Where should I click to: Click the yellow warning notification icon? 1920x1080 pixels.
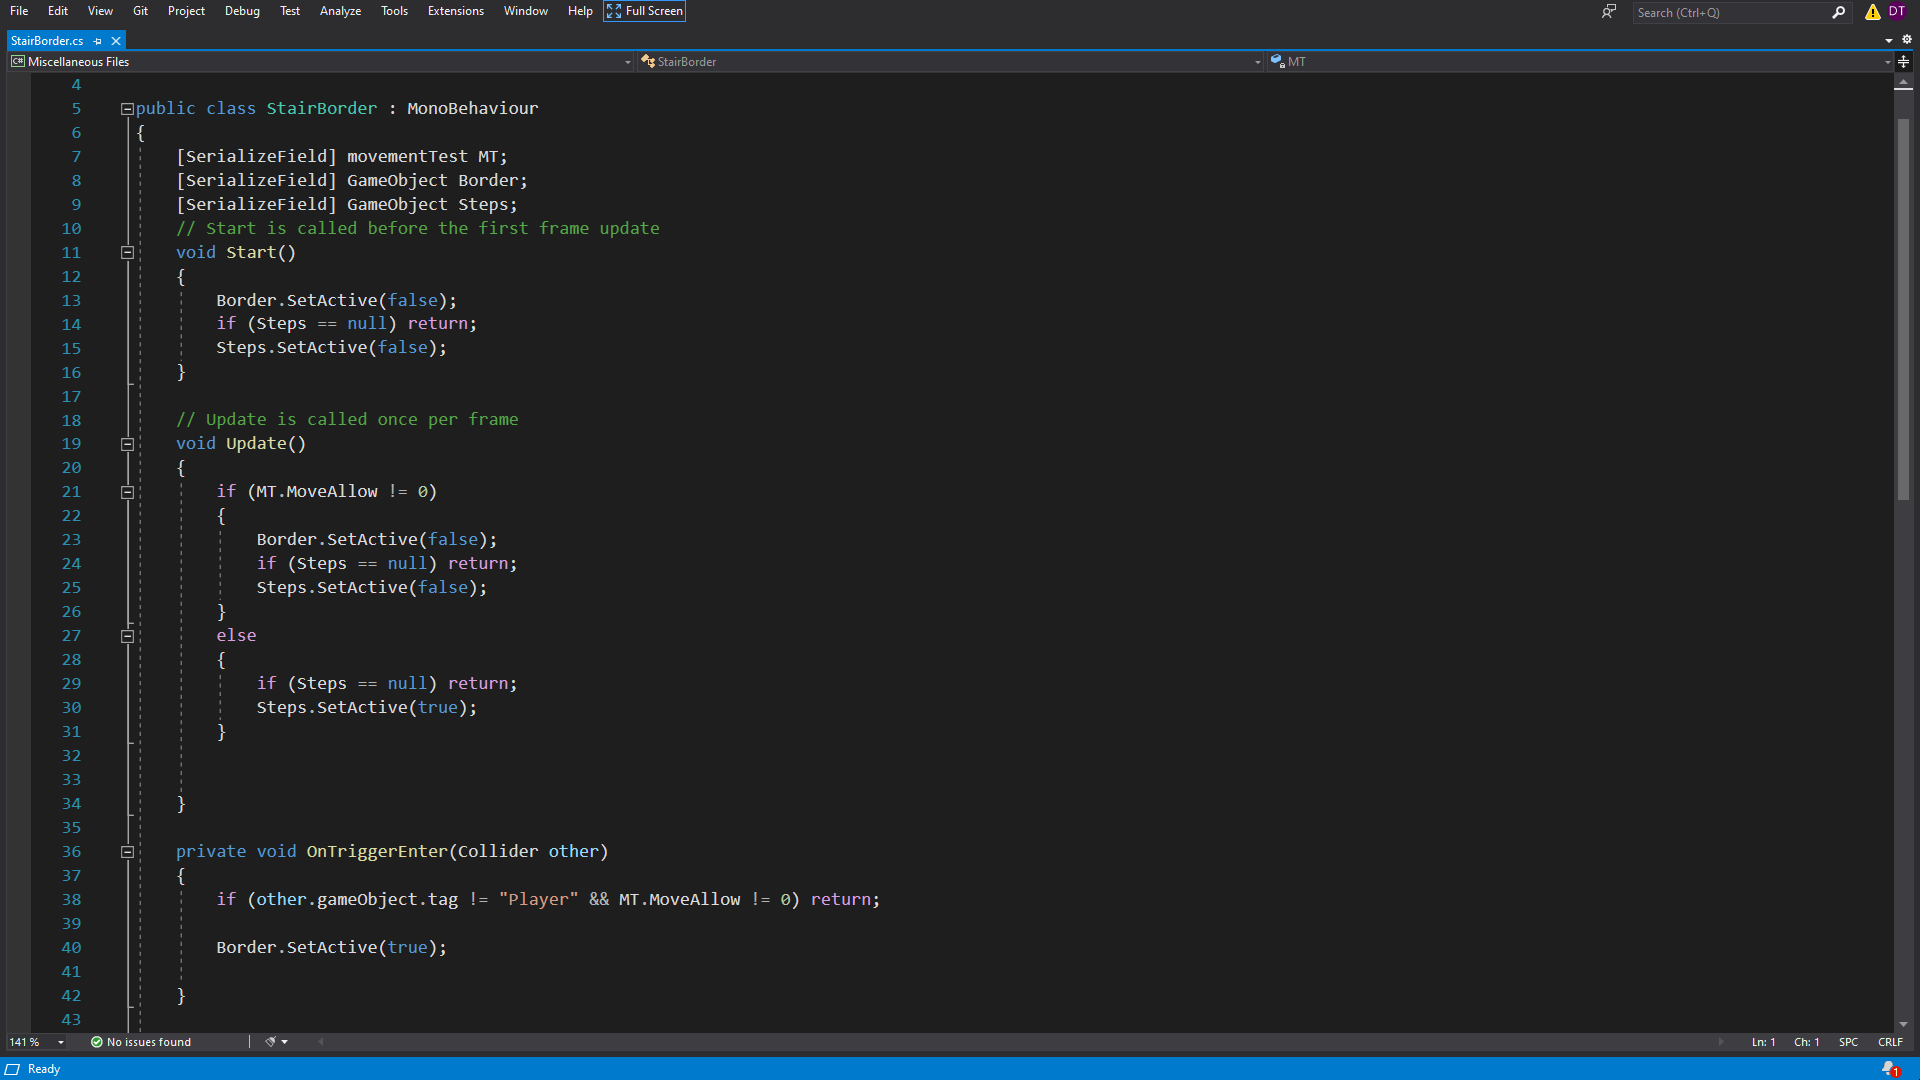tap(1872, 12)
